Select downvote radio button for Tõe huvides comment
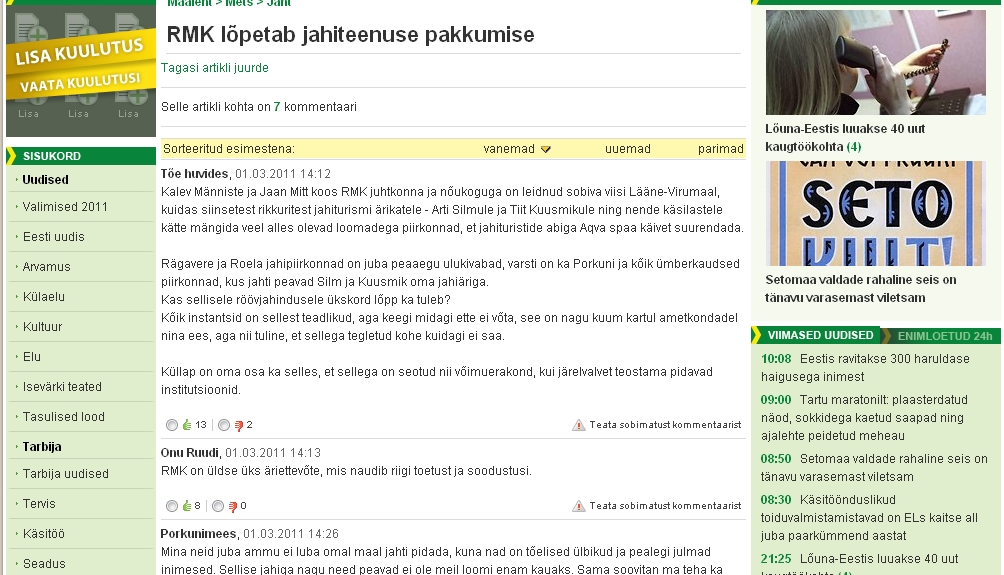Image resolution: width=1004 pixels, height=575 pixels. (224, 425)
